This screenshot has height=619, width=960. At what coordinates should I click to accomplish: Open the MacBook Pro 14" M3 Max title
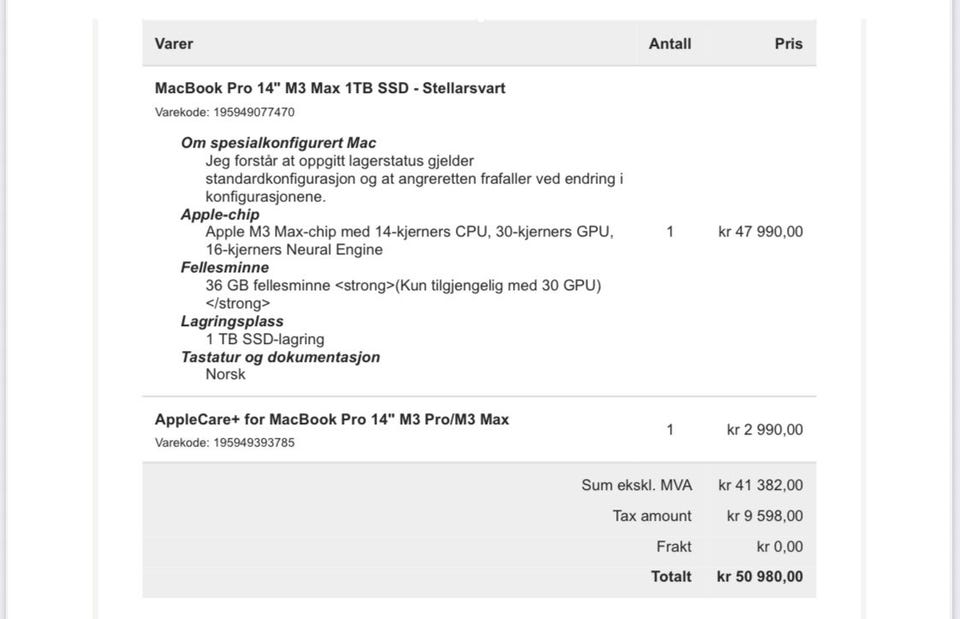(330, 88)
